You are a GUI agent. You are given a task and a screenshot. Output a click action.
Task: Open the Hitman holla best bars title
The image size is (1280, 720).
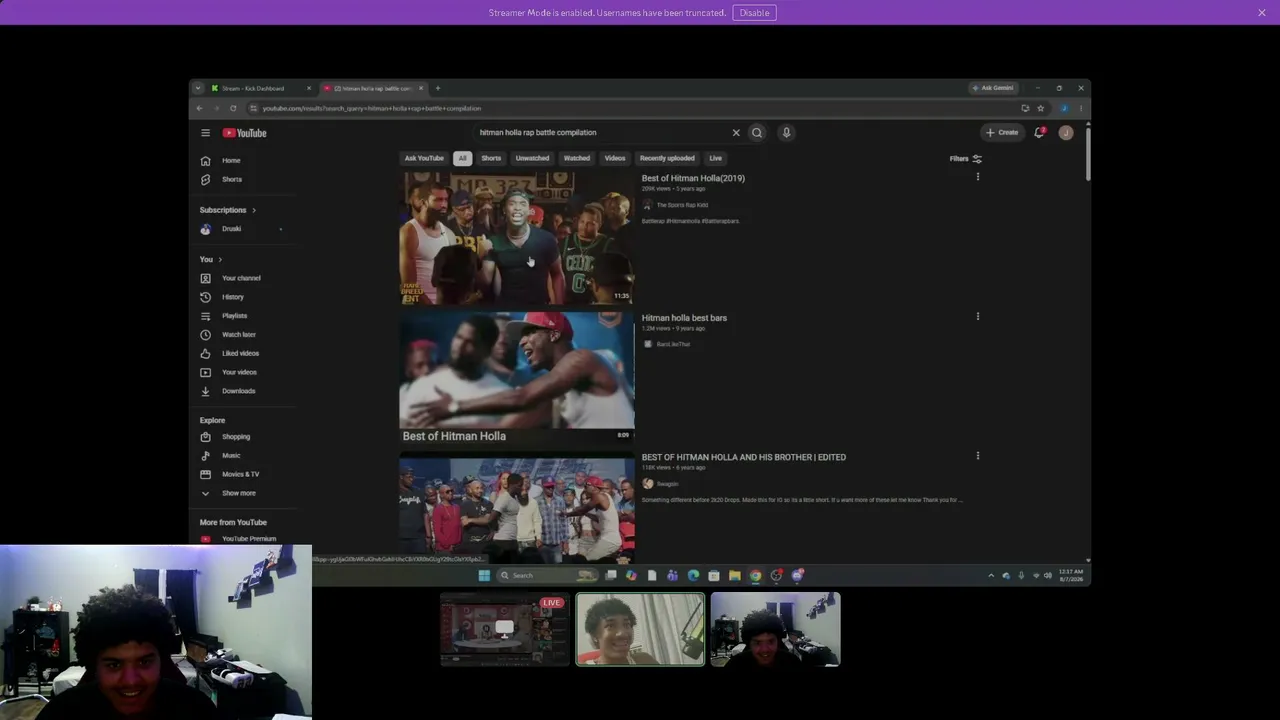coord(684,318)
